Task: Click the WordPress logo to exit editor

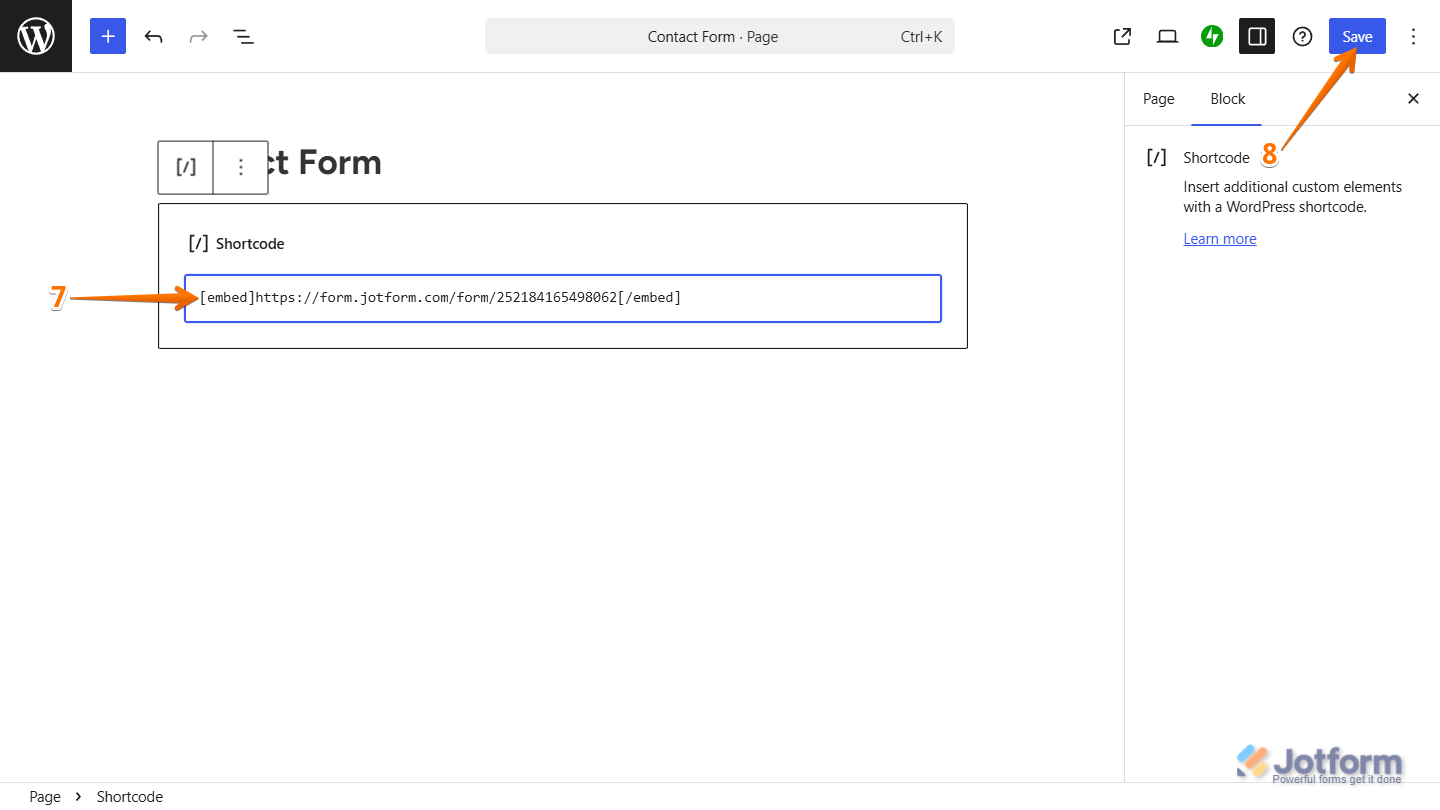Action: pos(36,36)
